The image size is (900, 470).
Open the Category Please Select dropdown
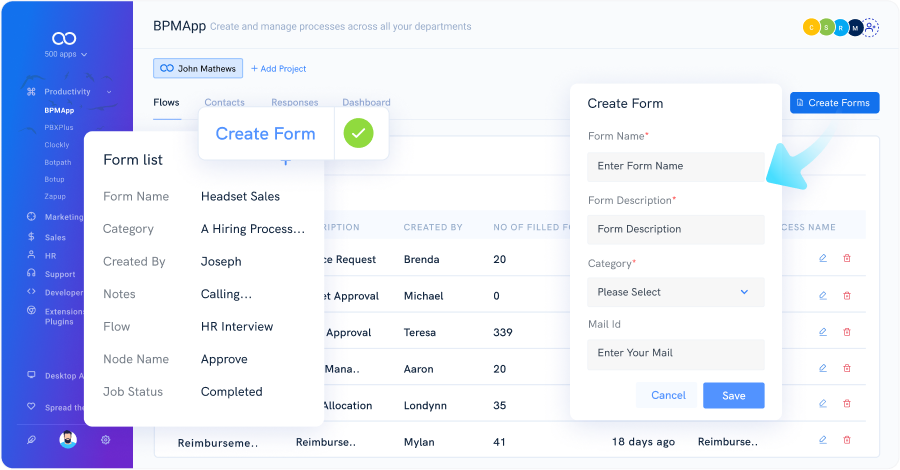[x=676, y=292]
